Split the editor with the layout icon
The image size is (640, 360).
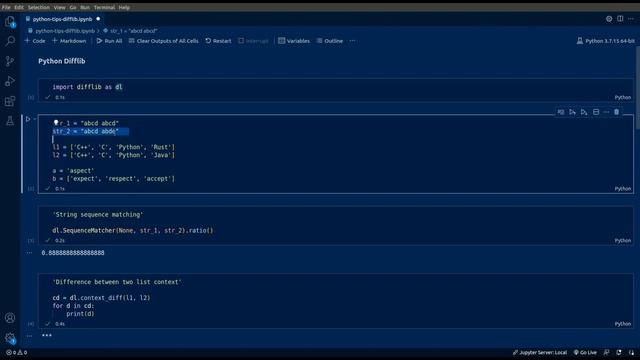click(x=620, y=19)
